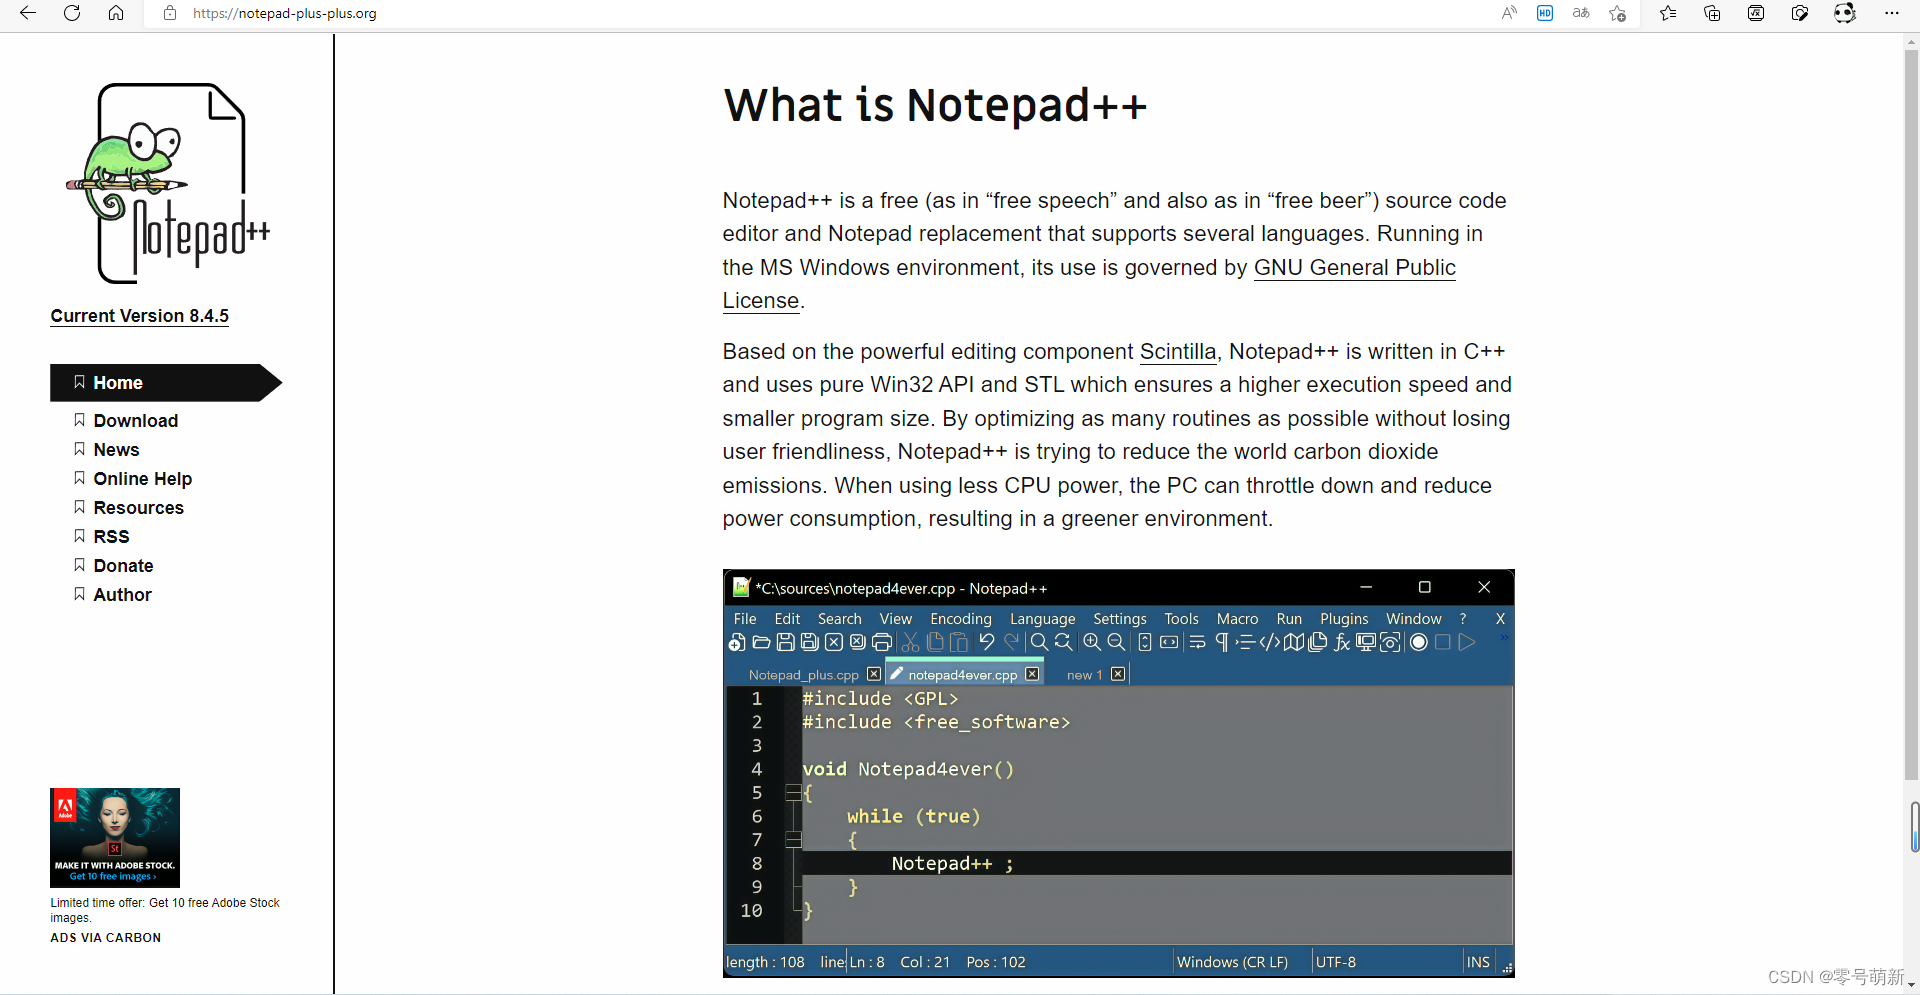1920x995 pixels.
Task: Click the Find magnifier icon in Notepad++ toolbar
Action: tap(1039, 642)
